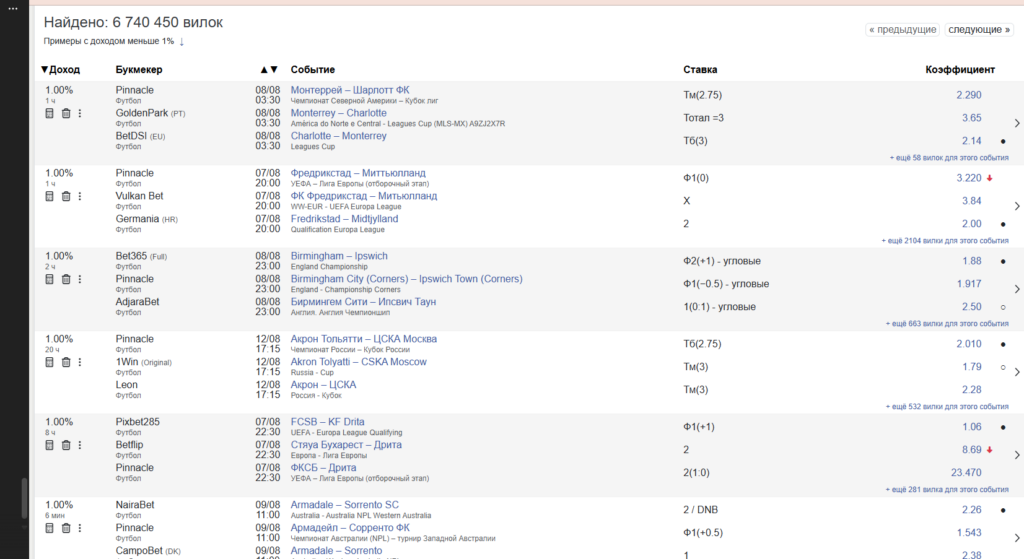Open '+ ещё 58 вилок для этого события'
Image resolution: width=1024 pixels, height=559 pixels.
949,158
